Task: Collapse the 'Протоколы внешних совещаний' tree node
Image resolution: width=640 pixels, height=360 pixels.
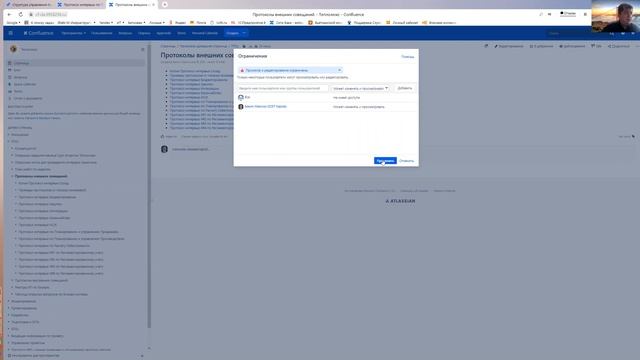Action: (12, 176)
